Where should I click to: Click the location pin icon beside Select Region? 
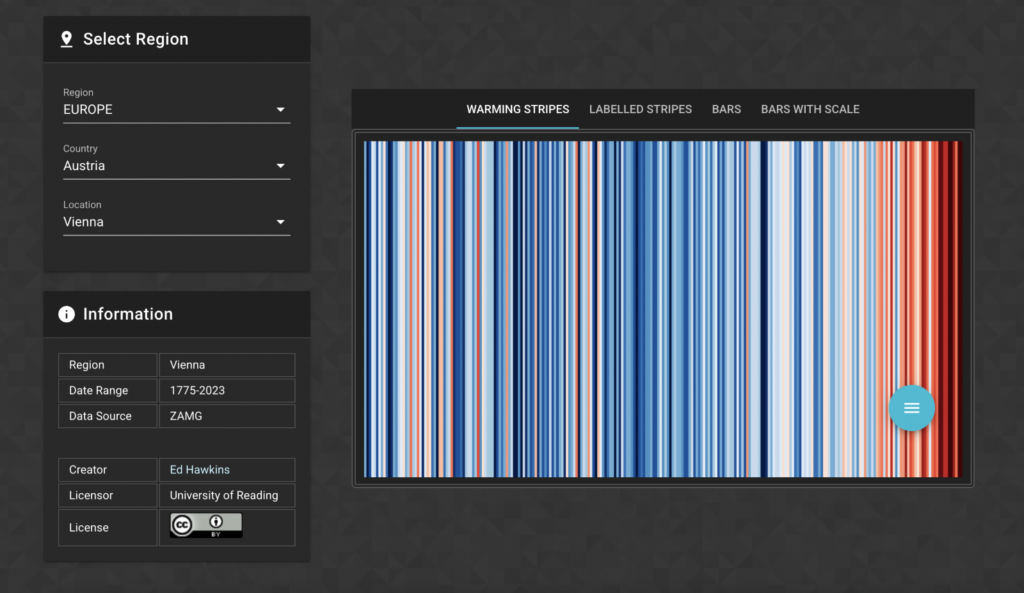[x=67, y=39]
